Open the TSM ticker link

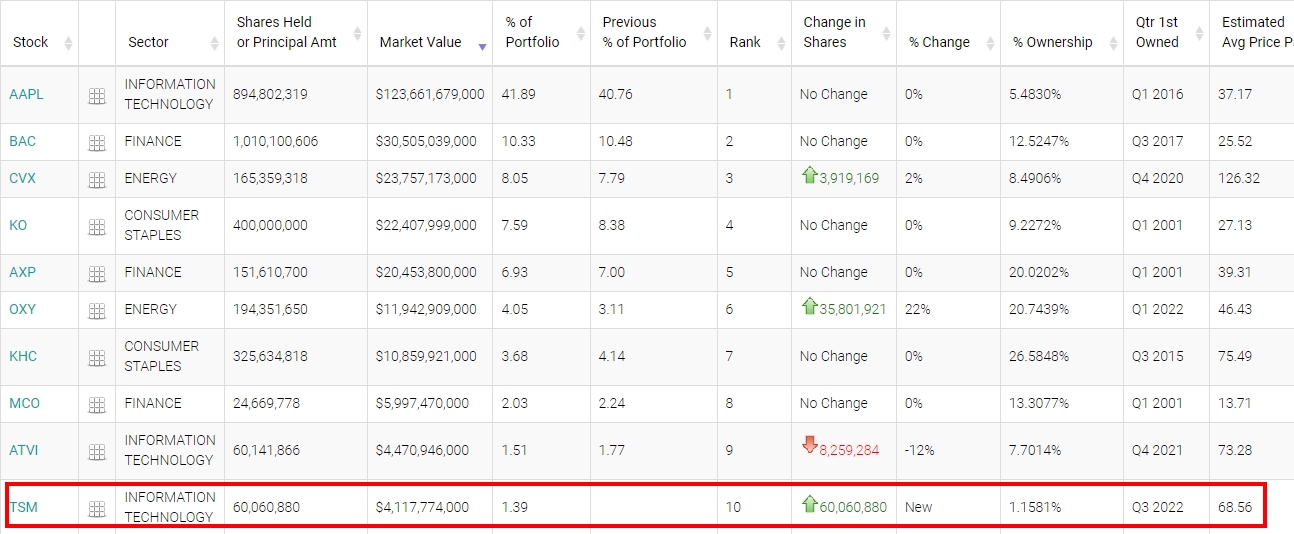click(23, 507)
